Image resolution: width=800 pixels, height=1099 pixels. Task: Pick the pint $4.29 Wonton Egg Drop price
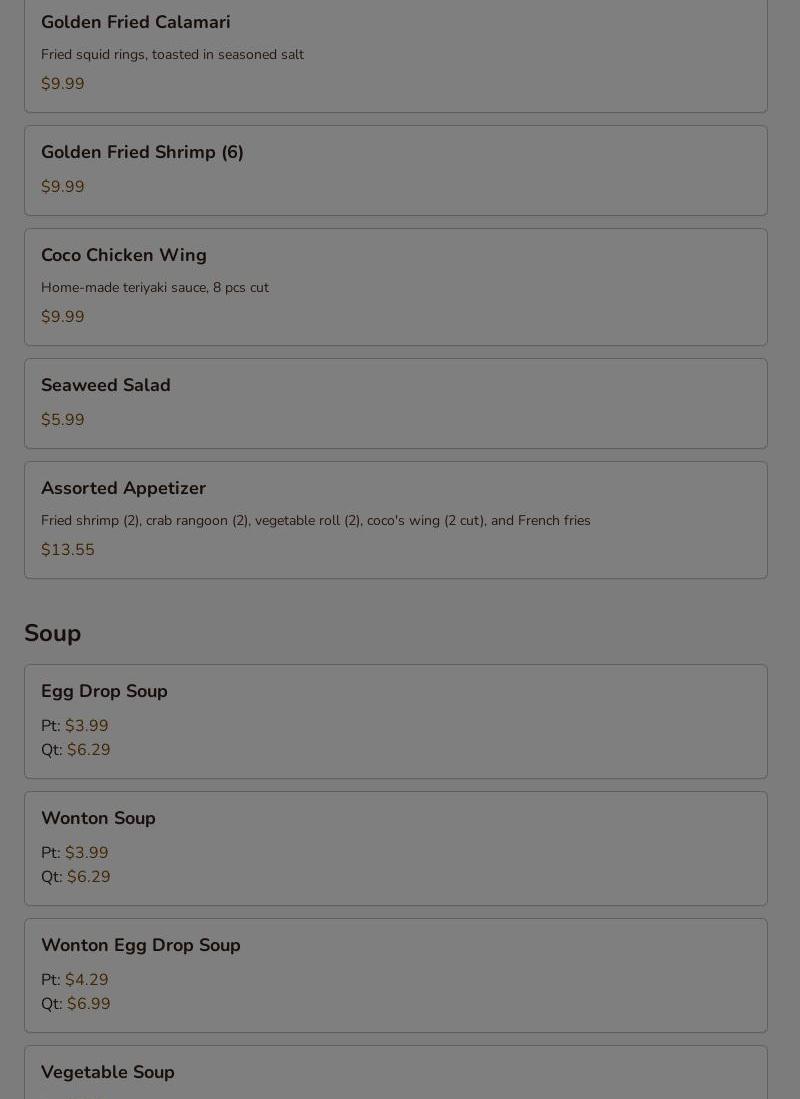pyautogui.click(x=86, y=980)
